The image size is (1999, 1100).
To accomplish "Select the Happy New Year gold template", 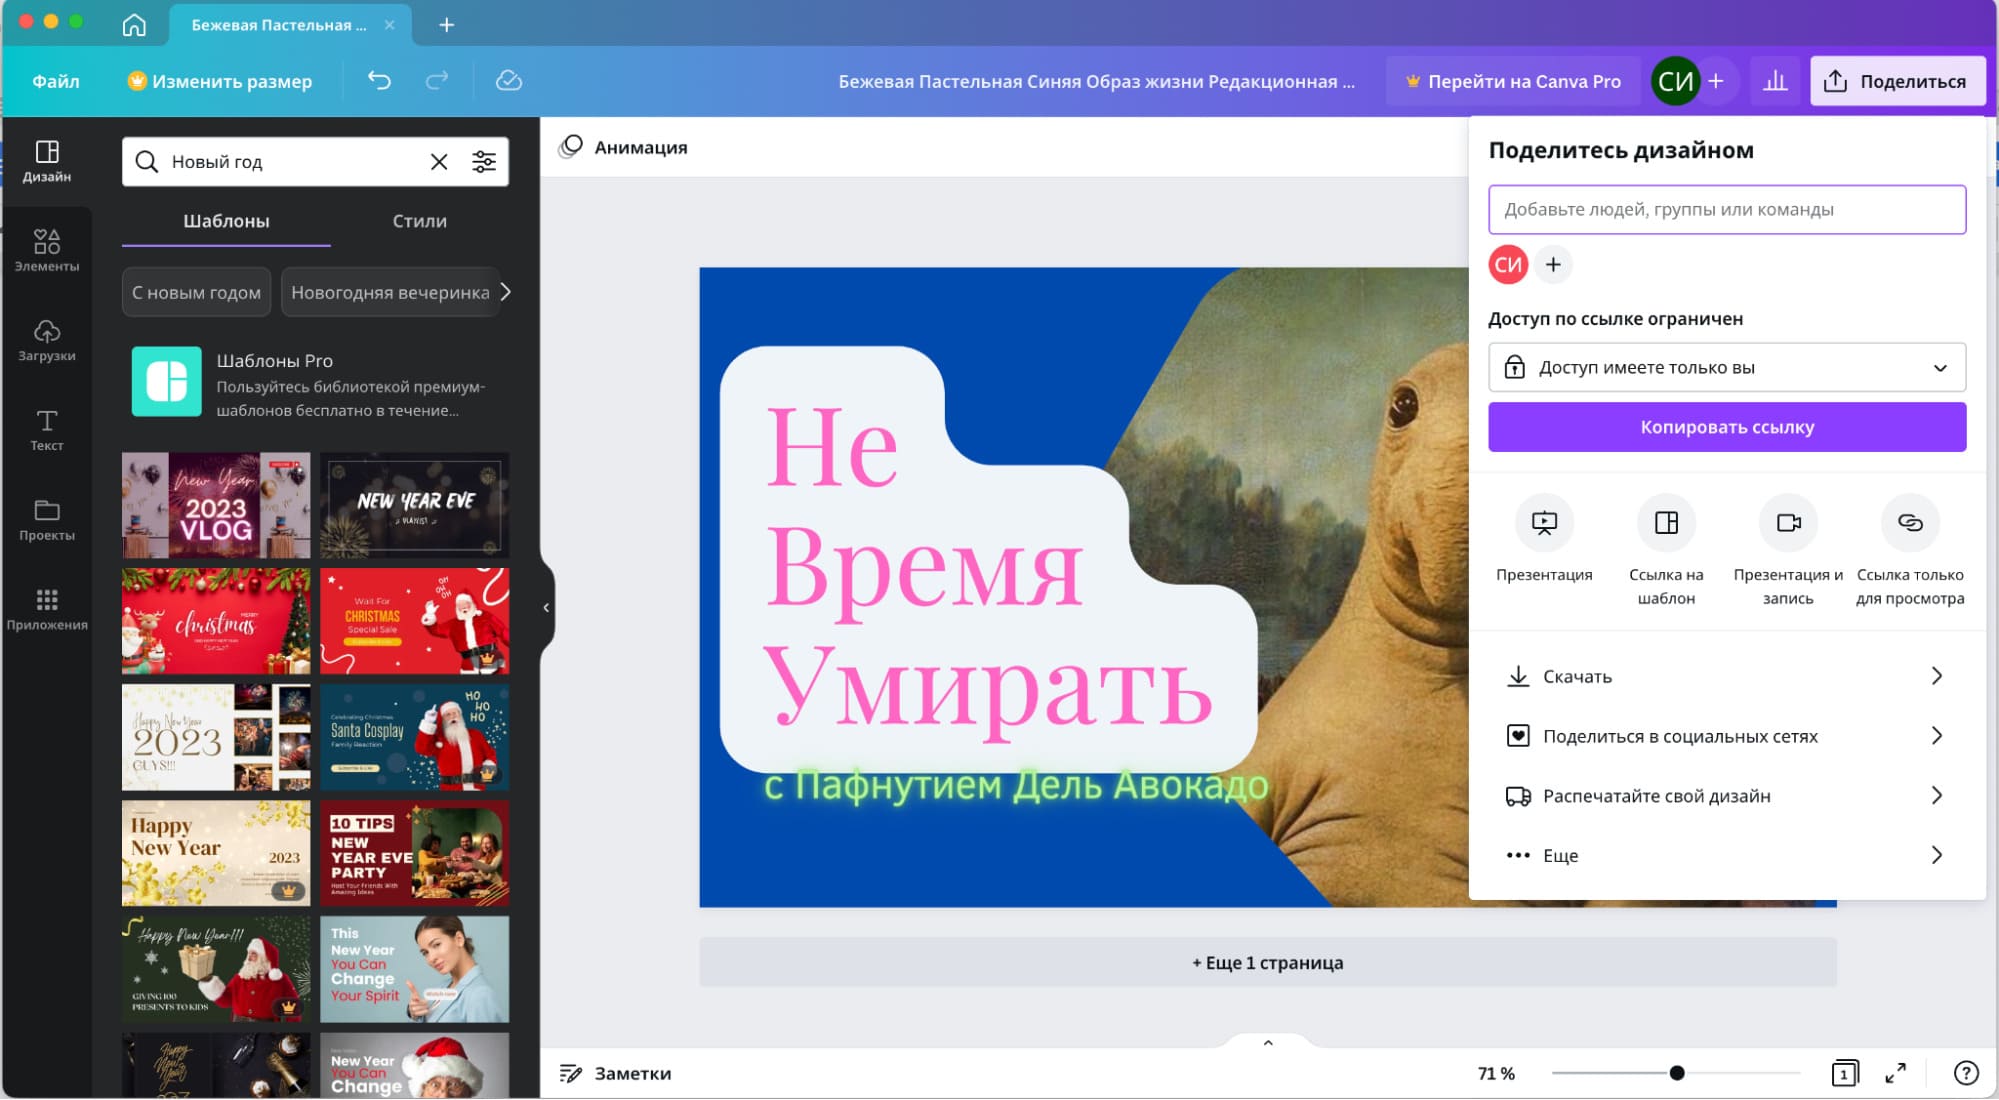I will tap(216, 853).
